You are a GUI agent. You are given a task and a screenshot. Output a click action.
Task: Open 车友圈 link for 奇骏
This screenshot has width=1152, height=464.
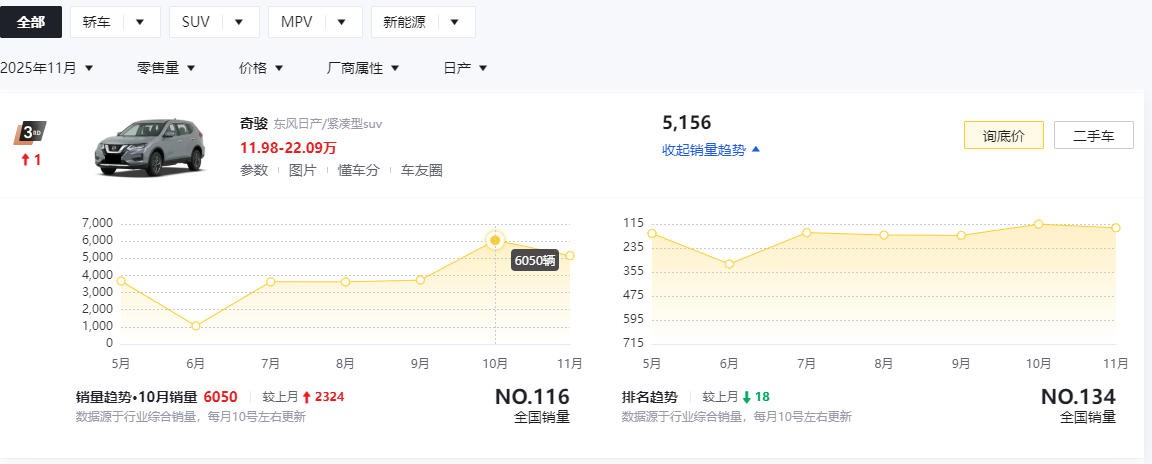point(422,170)
